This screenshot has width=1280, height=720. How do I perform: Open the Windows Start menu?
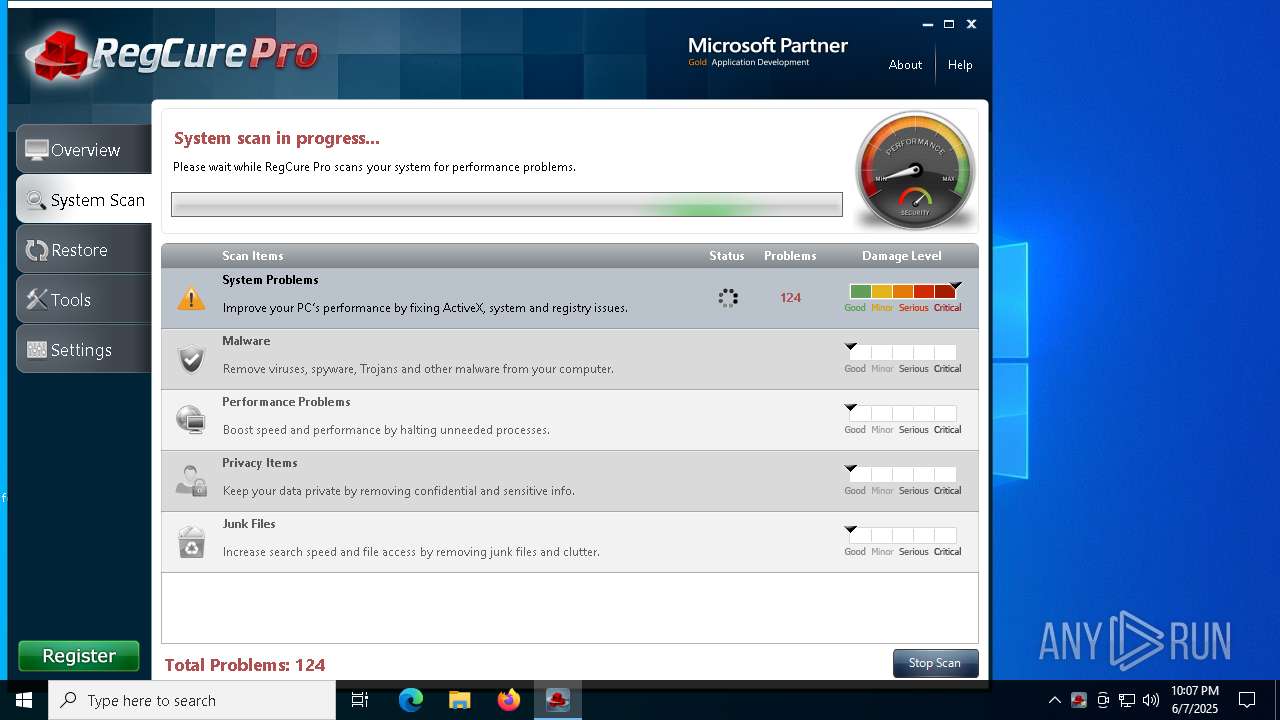point(24,700)
